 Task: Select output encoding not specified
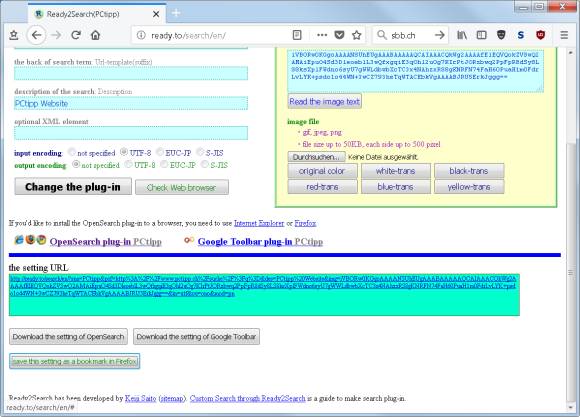point(76,164)
